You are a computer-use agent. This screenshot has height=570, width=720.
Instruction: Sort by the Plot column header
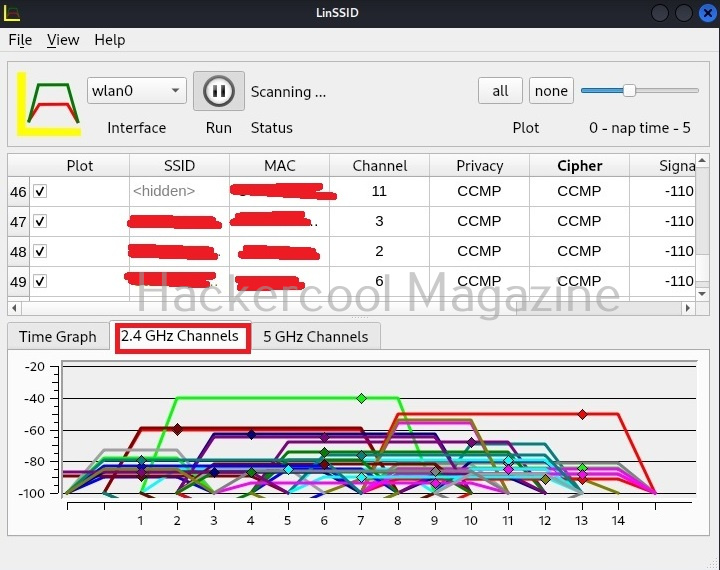coord(79,165)
